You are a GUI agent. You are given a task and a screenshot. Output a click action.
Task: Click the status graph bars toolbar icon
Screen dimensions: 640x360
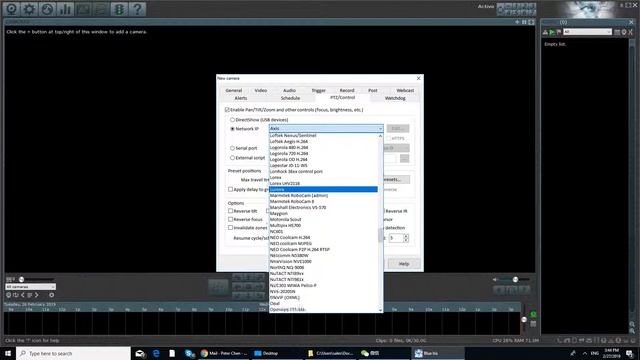(65, 9)
